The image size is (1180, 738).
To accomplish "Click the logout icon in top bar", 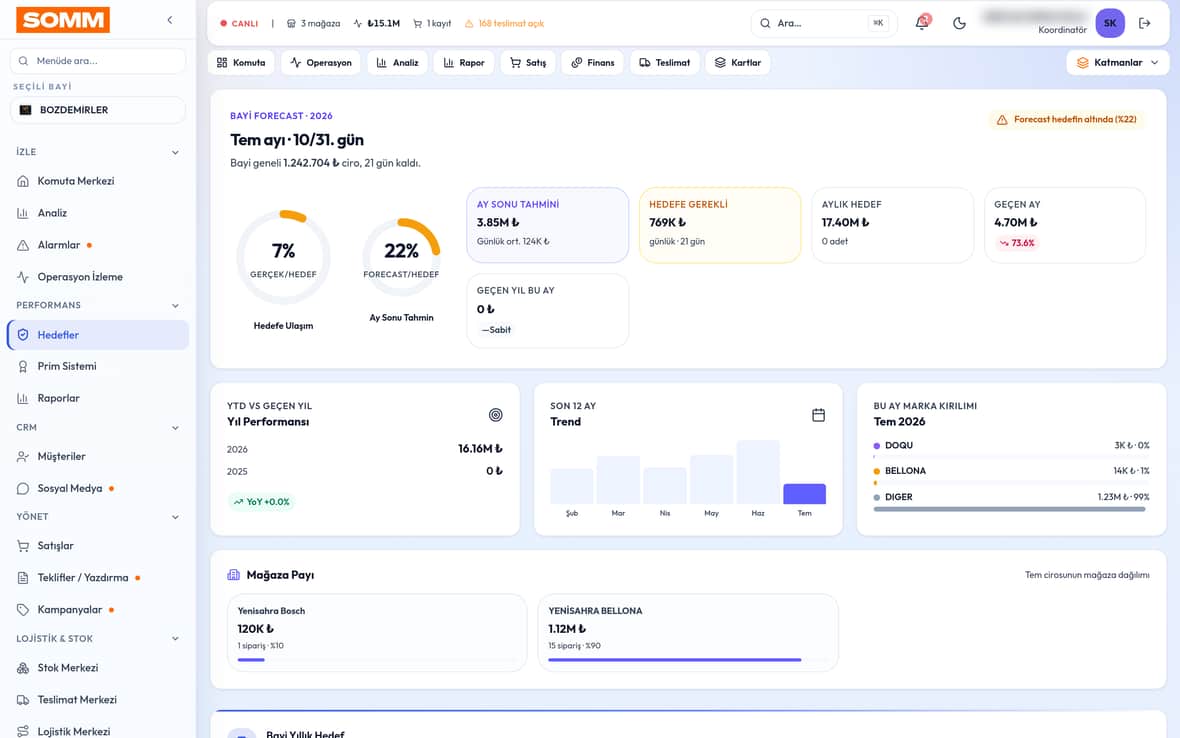I will (1145, 23).
